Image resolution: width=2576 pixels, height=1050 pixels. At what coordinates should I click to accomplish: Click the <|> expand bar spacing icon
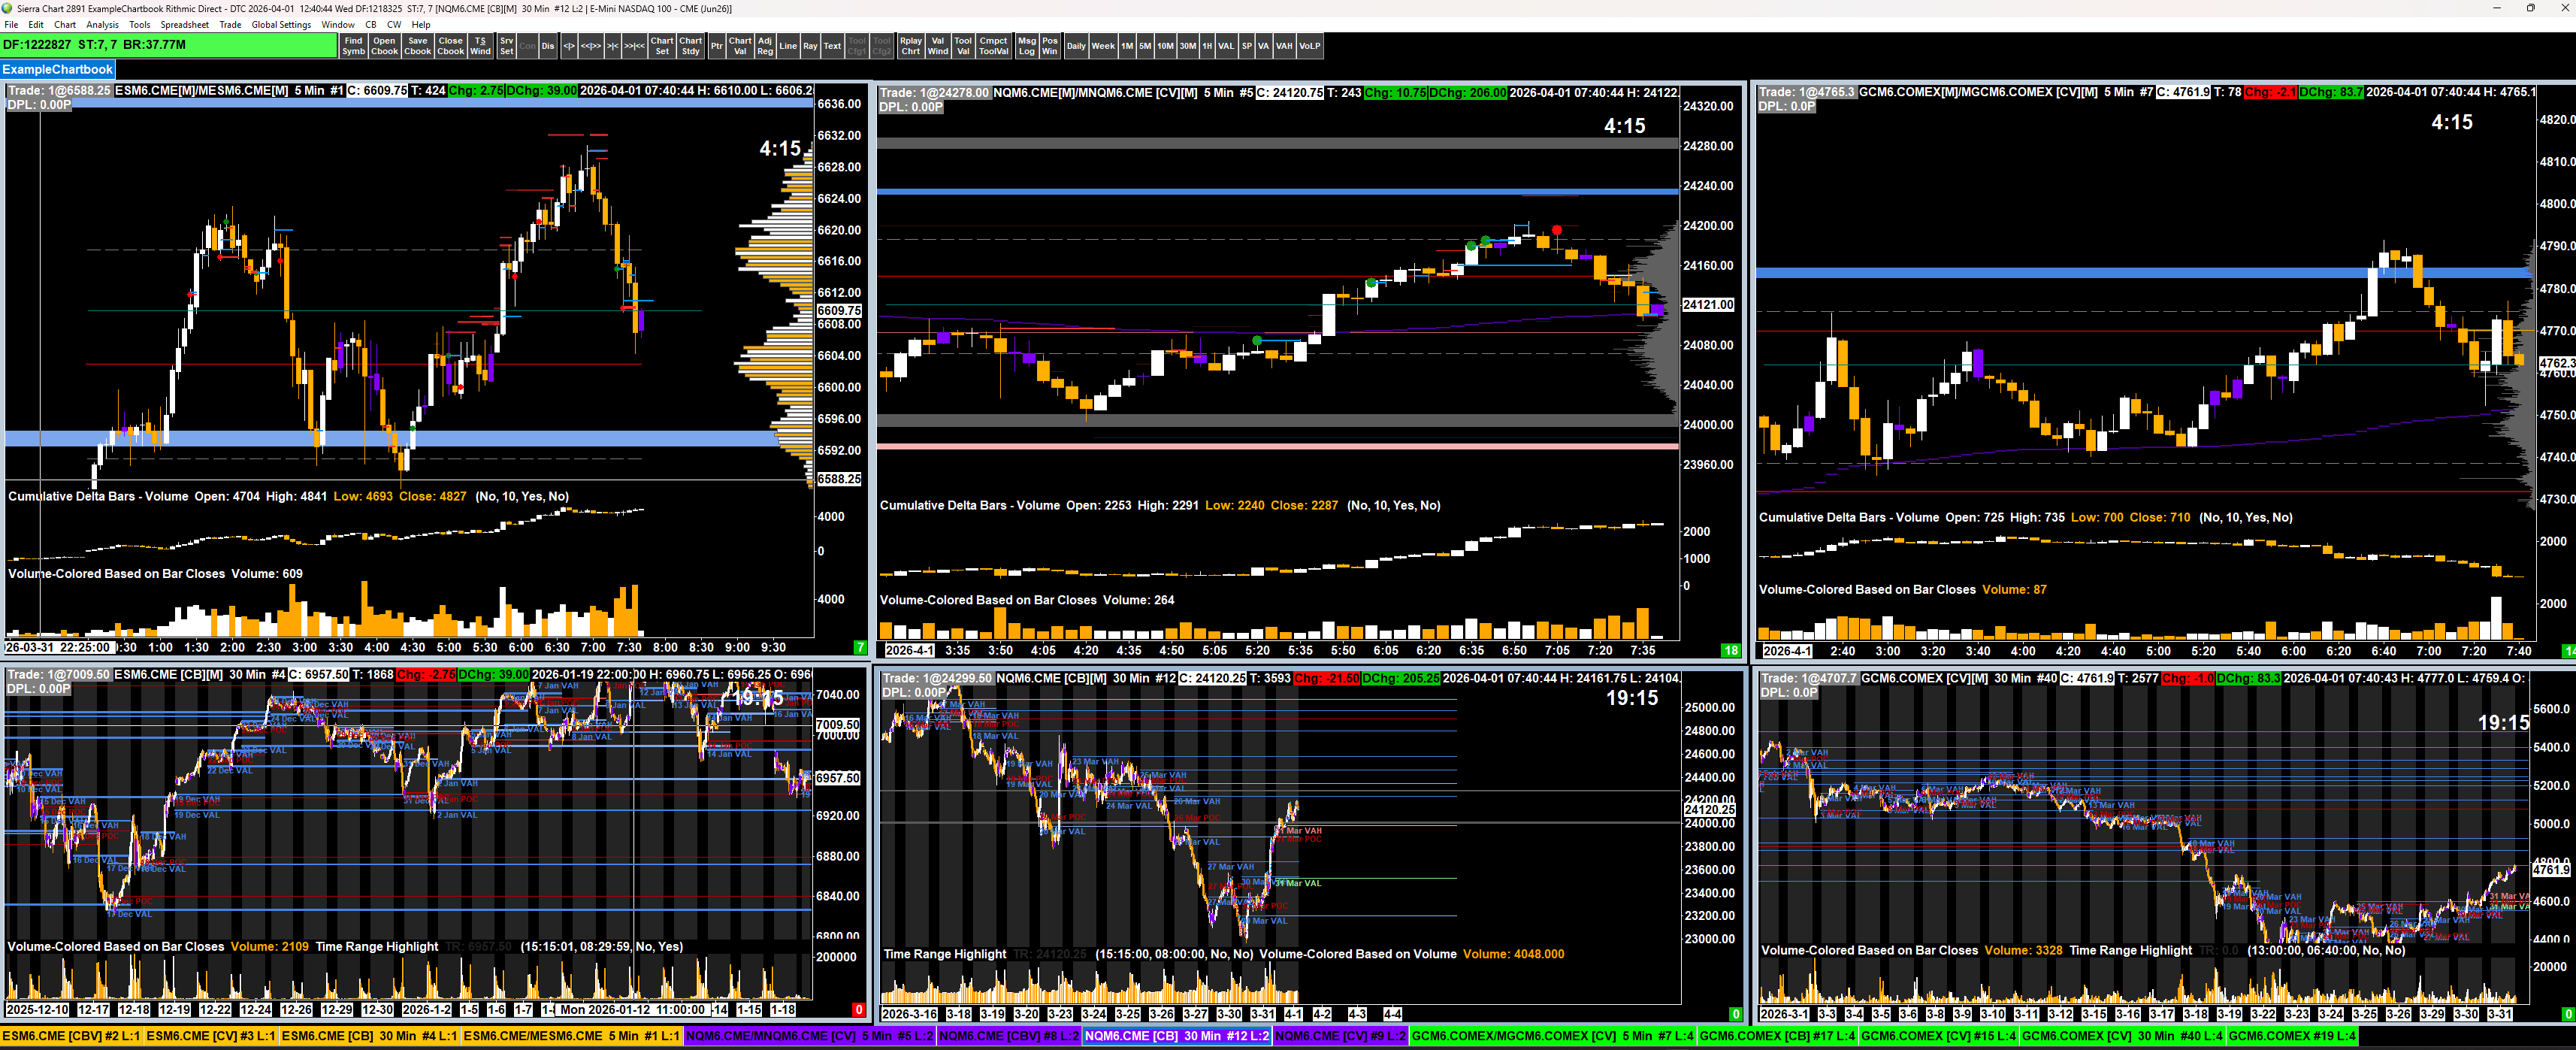pyautogui.click(x=569, y=46)
